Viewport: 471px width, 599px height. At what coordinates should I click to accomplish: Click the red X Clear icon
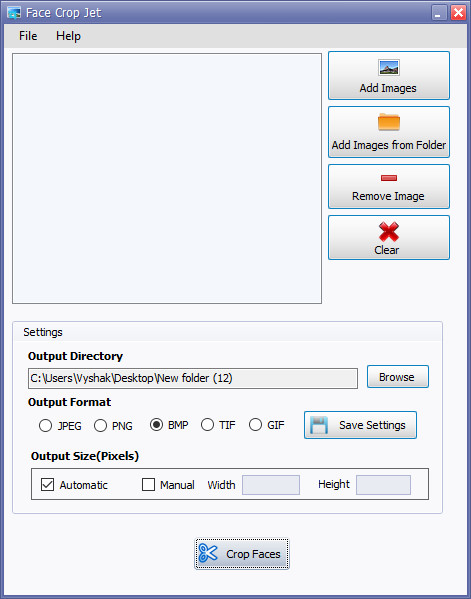pos(389,231)
